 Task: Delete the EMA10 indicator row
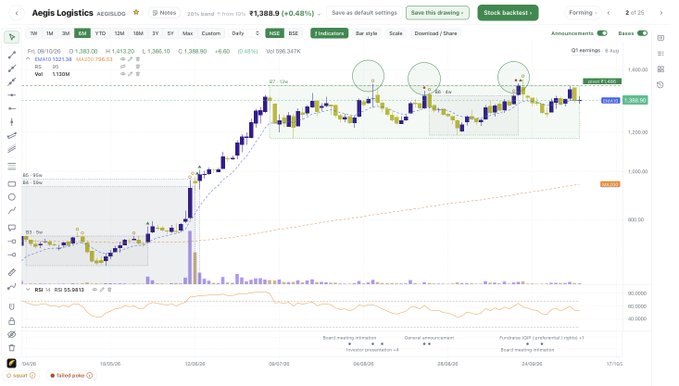pyautogui.click(x=138, y=59)
